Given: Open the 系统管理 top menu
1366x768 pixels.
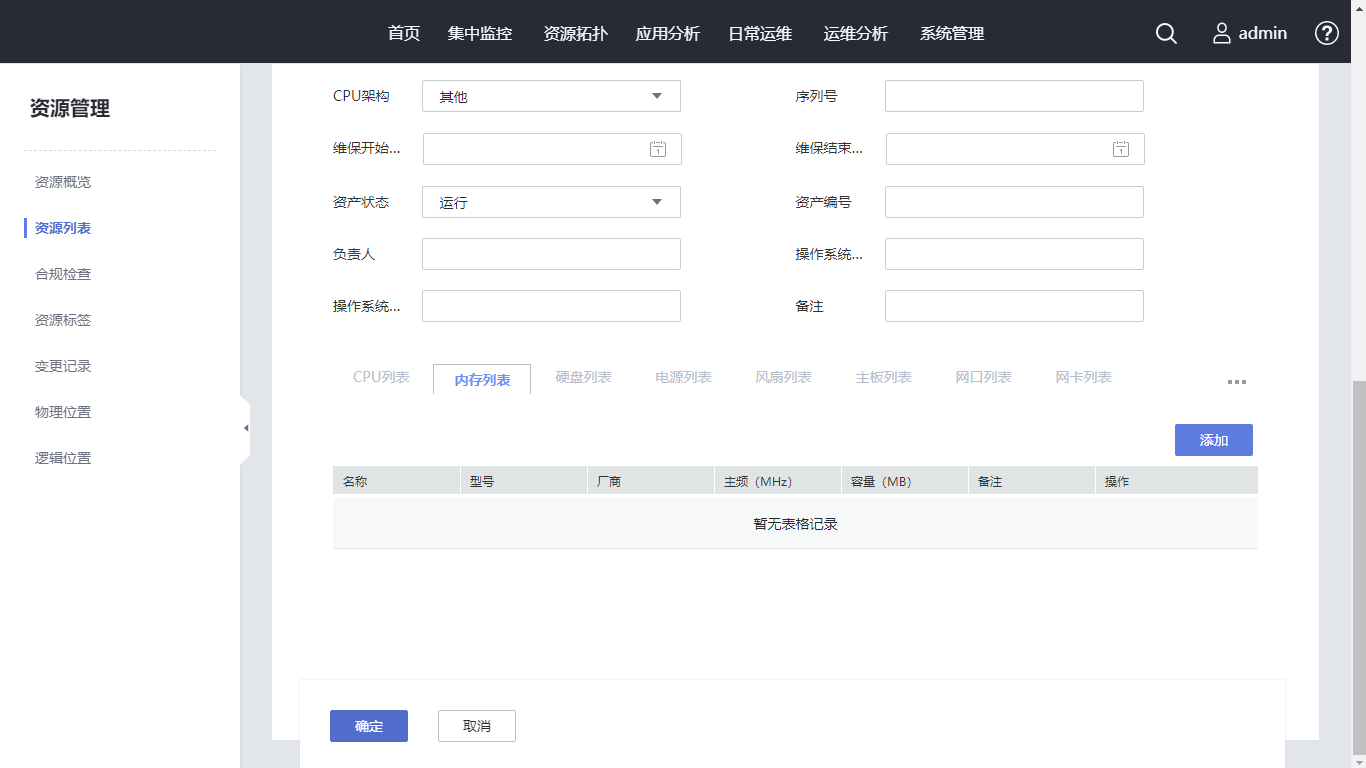Looking at the screenshot, I should pos(952,33).
